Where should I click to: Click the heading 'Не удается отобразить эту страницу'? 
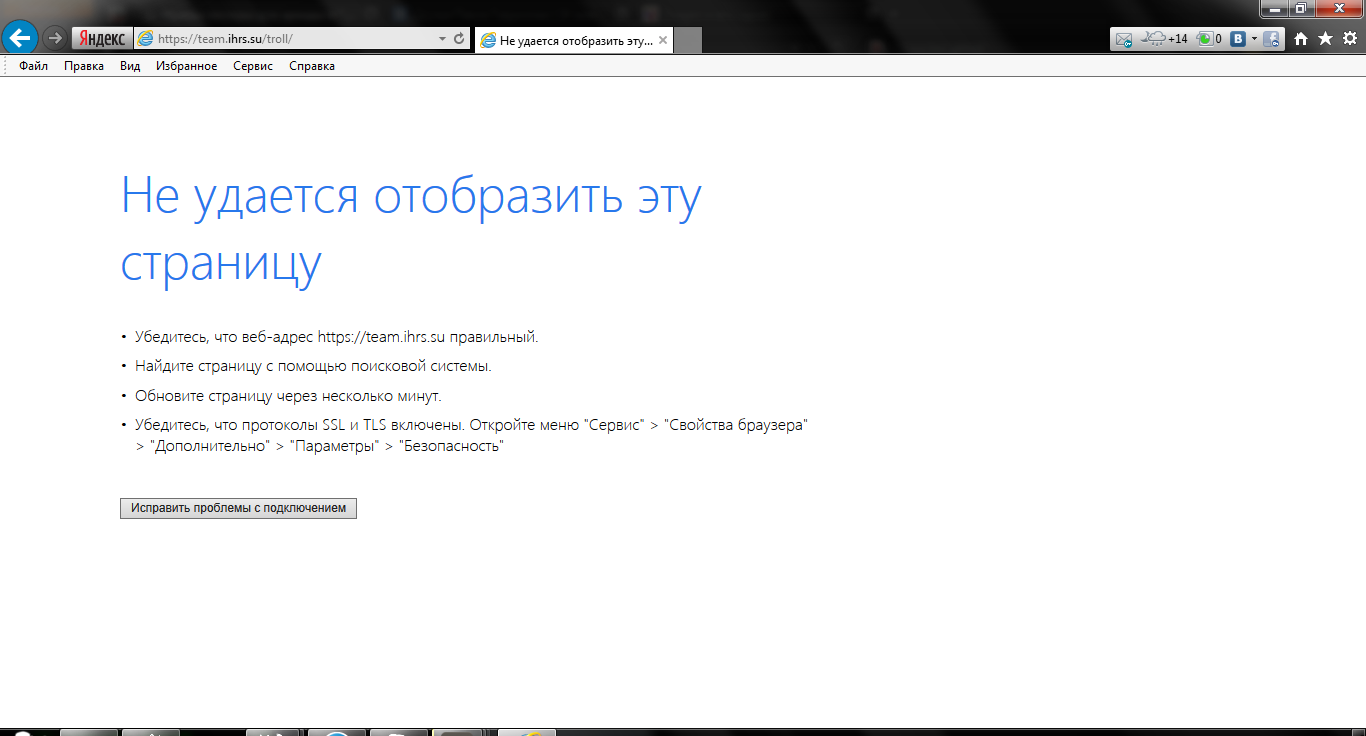tap(411, 229)
